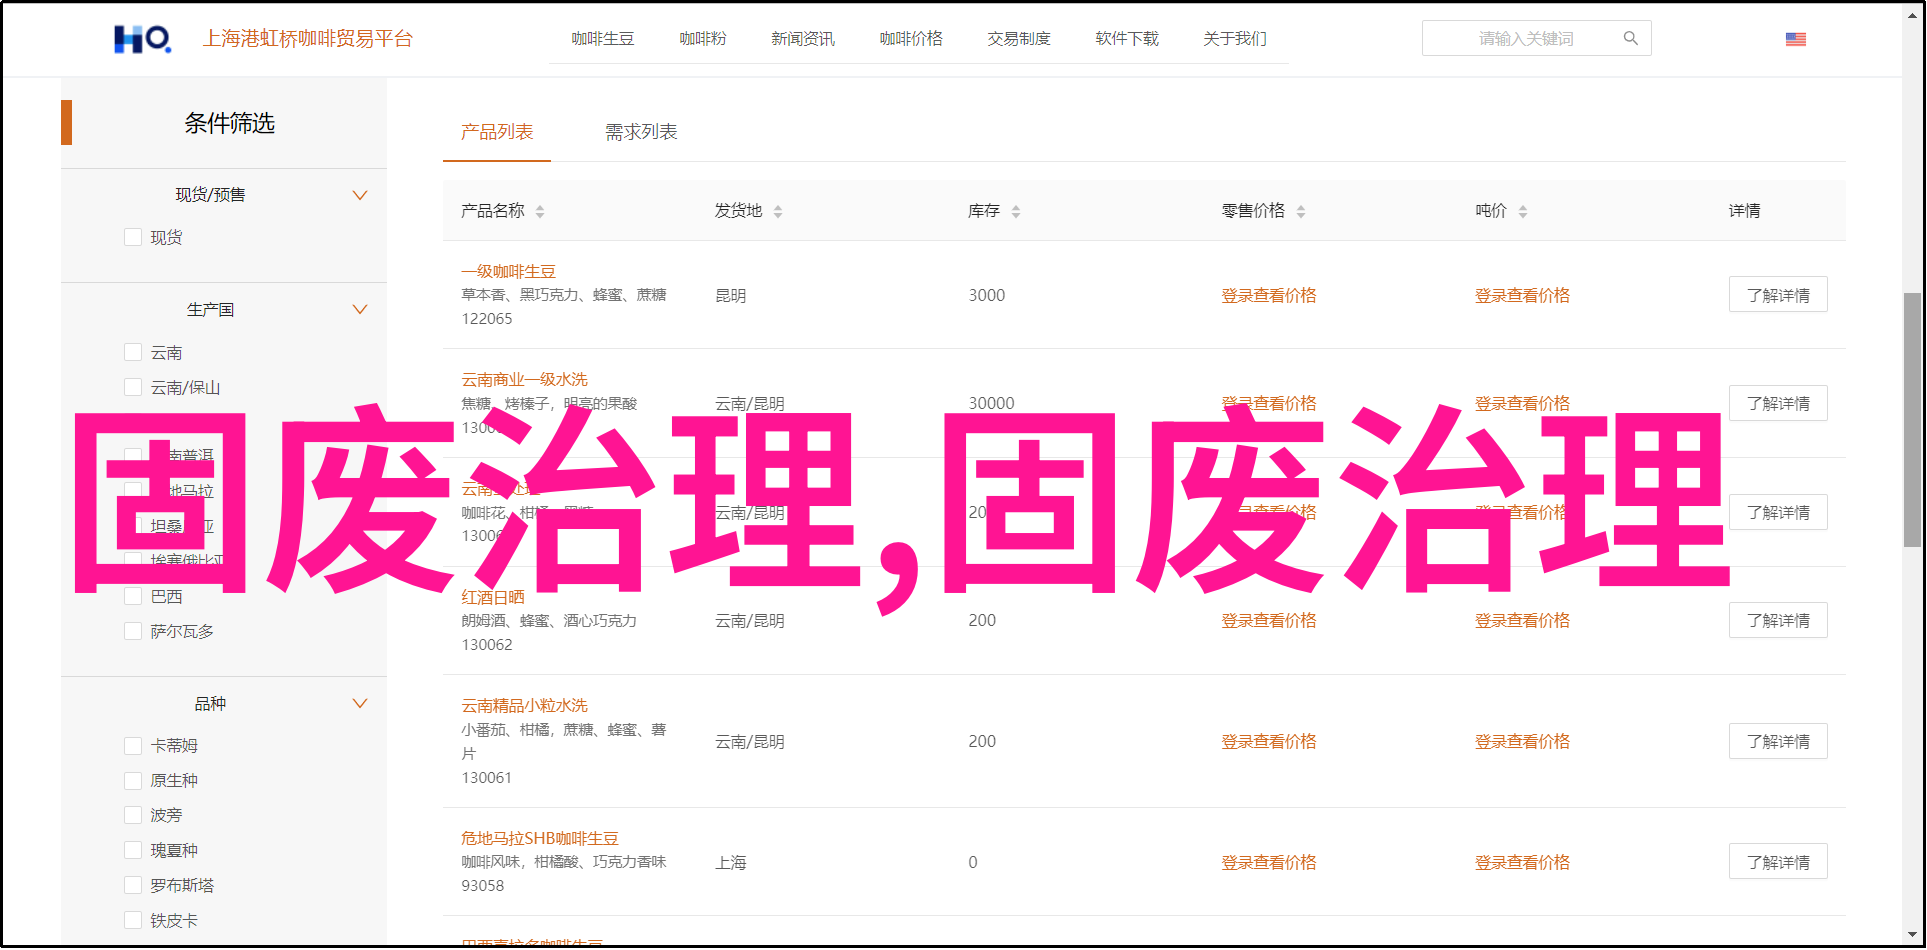Viewport: 1927px width, 950px height.
Task: Sort by 零售价格 column arrows
Action: tap(1301, 211)
